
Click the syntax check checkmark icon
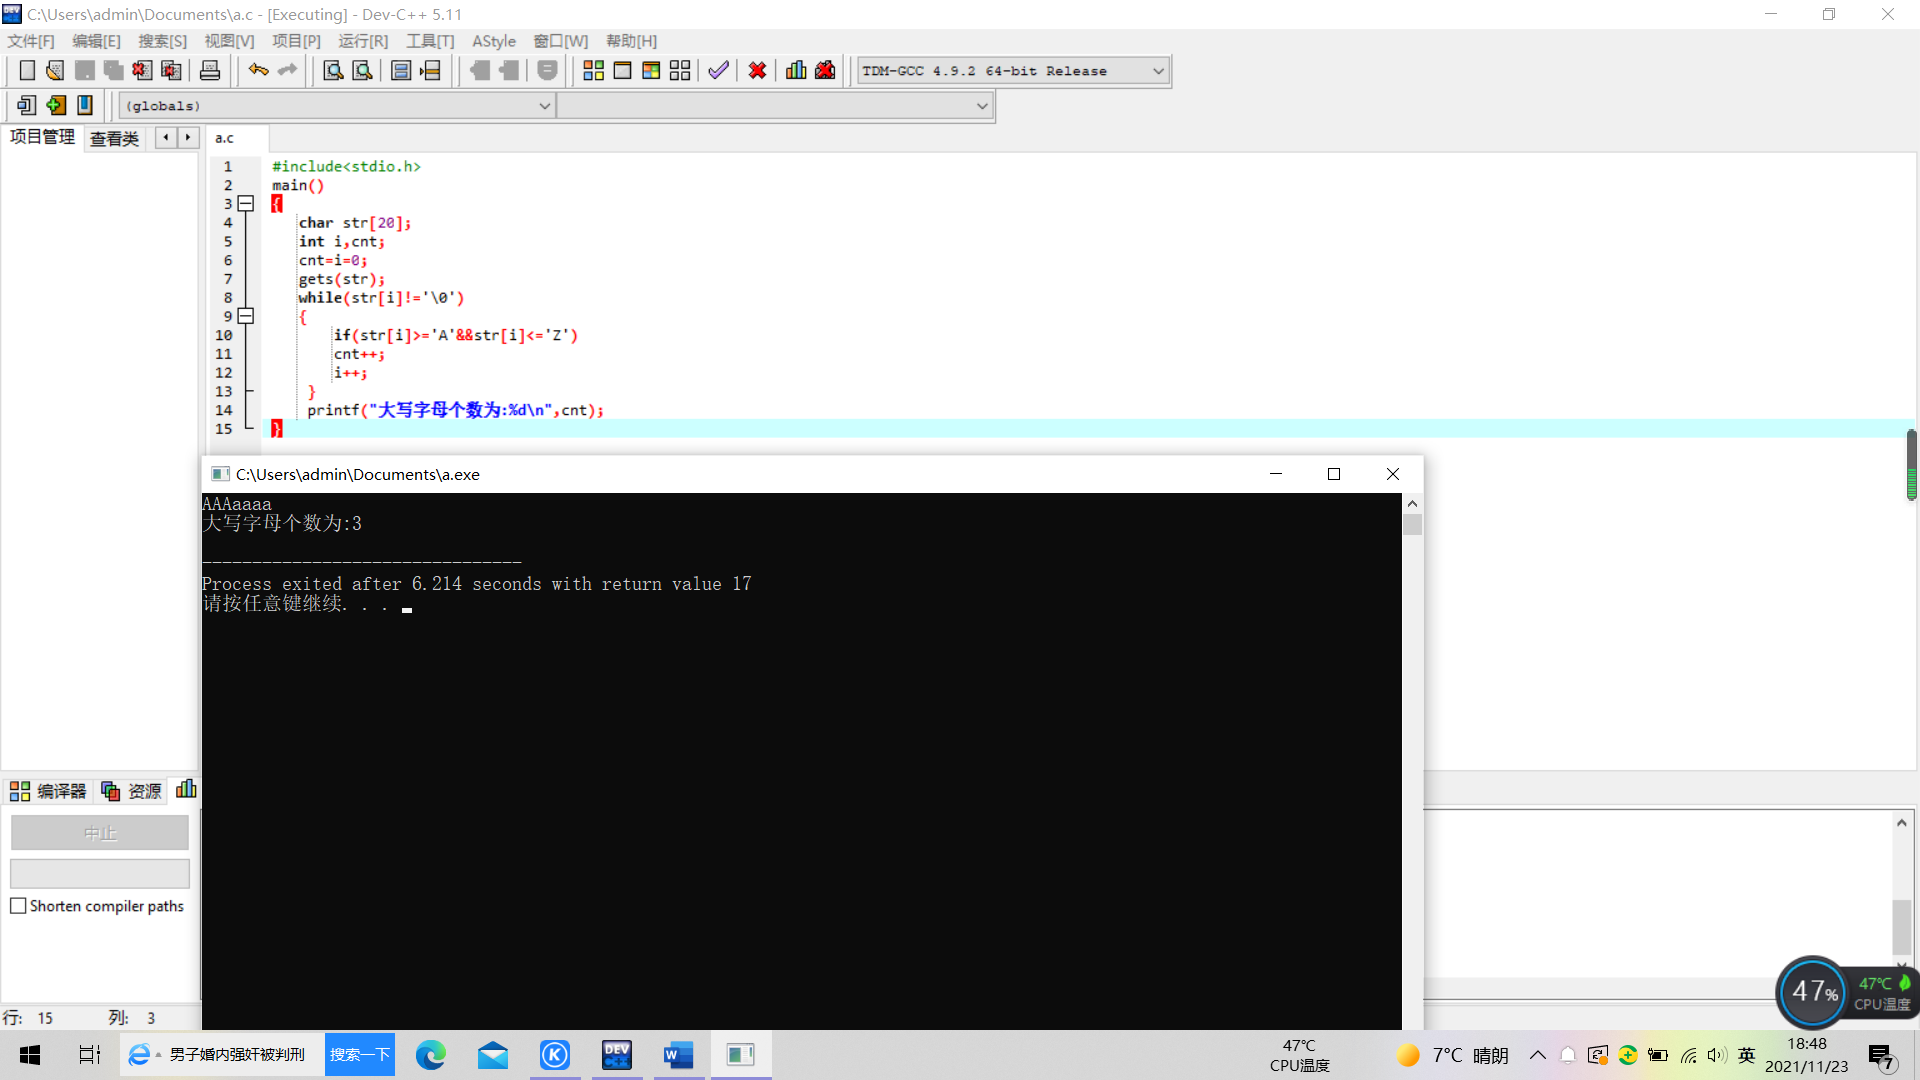[718, 70]
